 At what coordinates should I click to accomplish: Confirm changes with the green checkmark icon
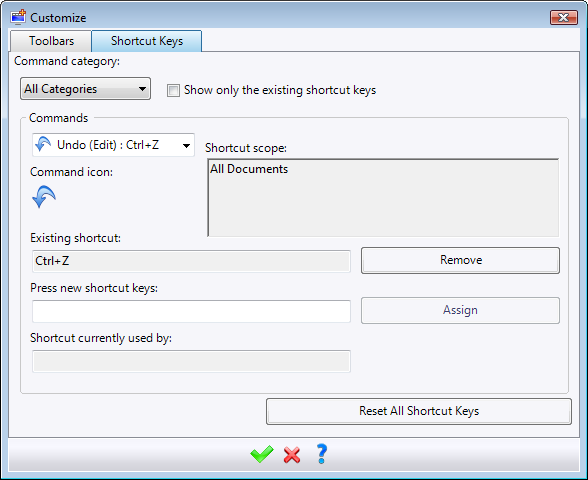tap(262, 454)
